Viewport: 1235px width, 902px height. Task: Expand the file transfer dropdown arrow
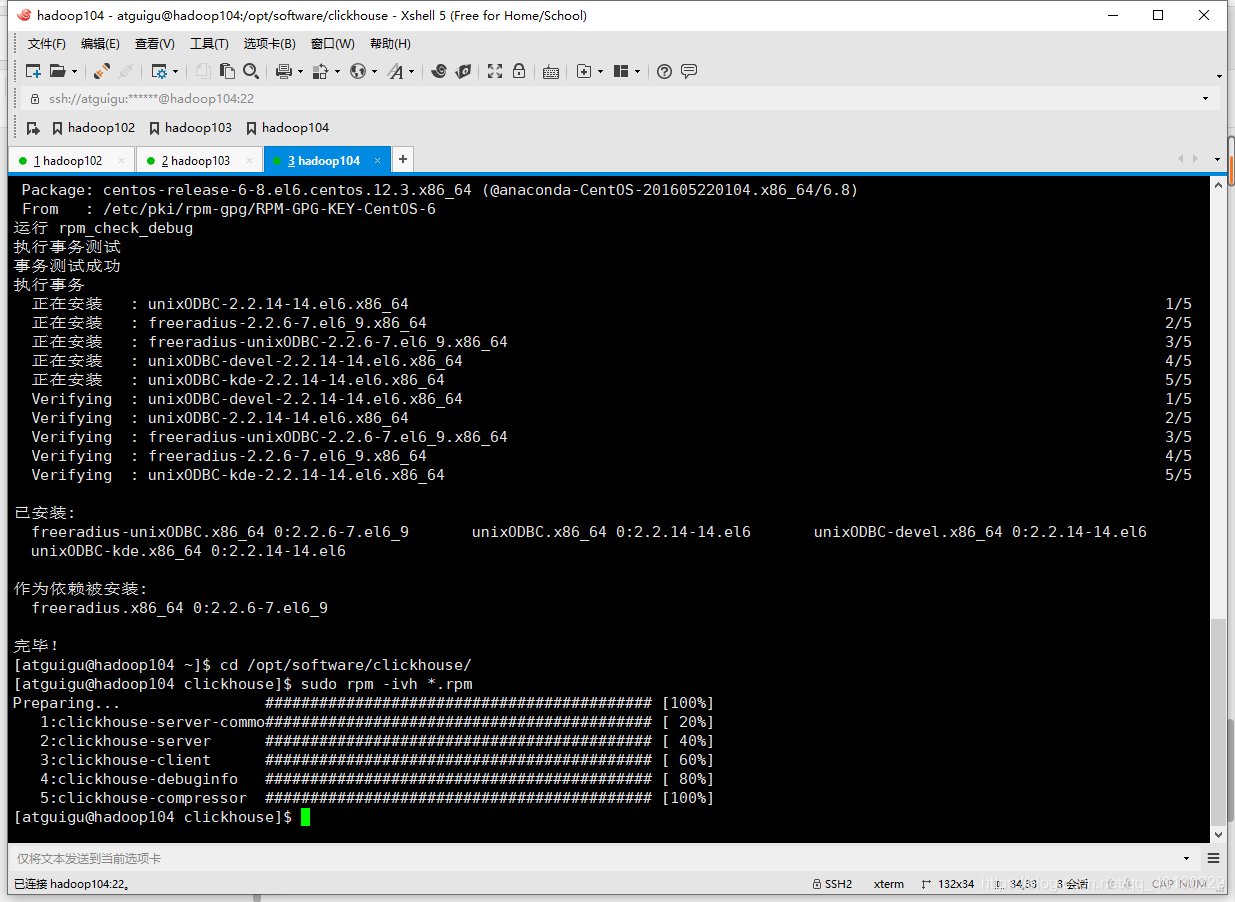pyautogui.click(x=337, y=72)
